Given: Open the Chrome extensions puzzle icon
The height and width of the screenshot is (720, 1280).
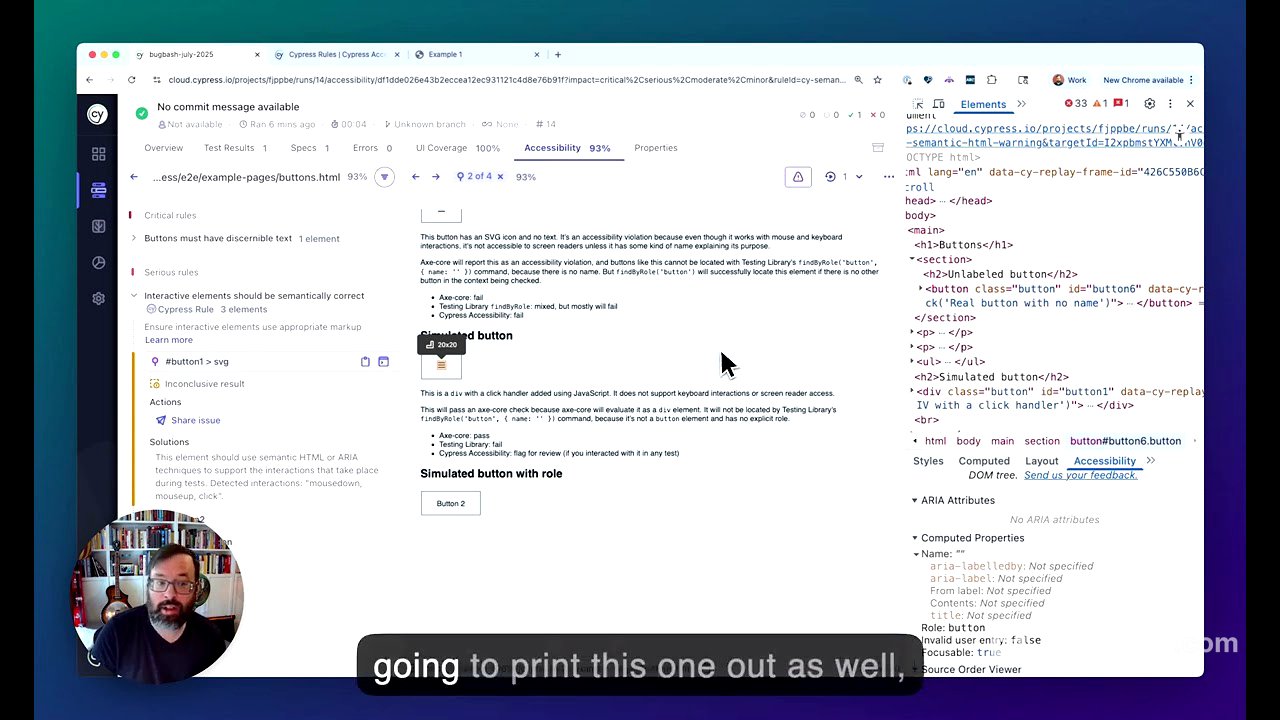Looking at the screenshot, I should click(991, 80).
